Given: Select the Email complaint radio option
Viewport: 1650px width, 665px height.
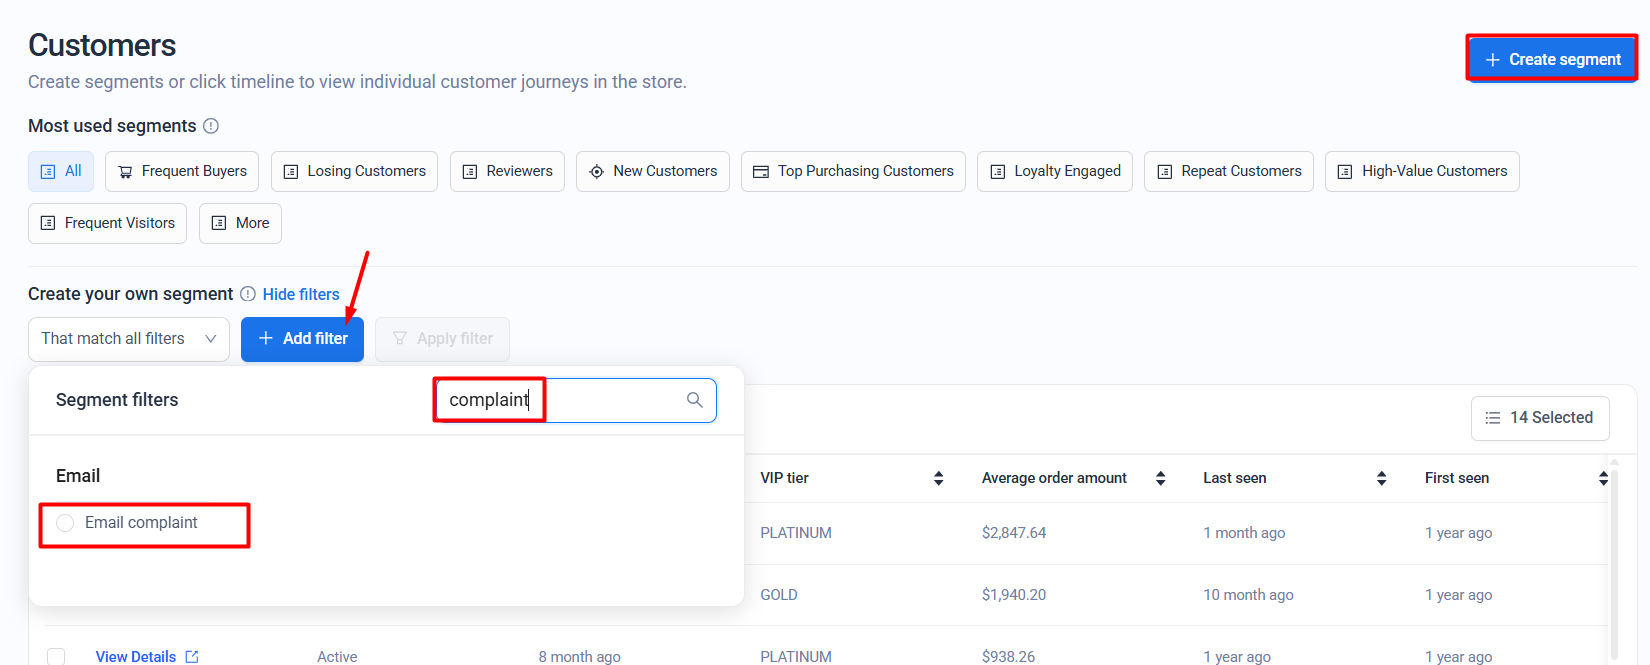Looking at the screenshot, I should 65,523.
